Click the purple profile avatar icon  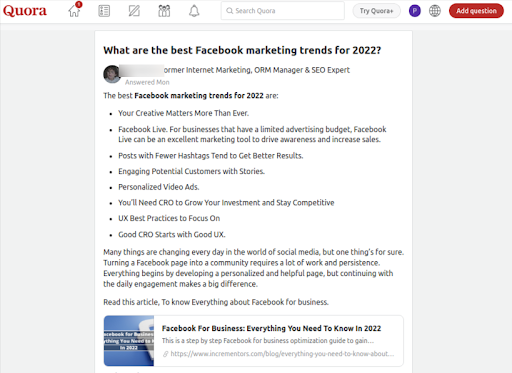(415, 11)
